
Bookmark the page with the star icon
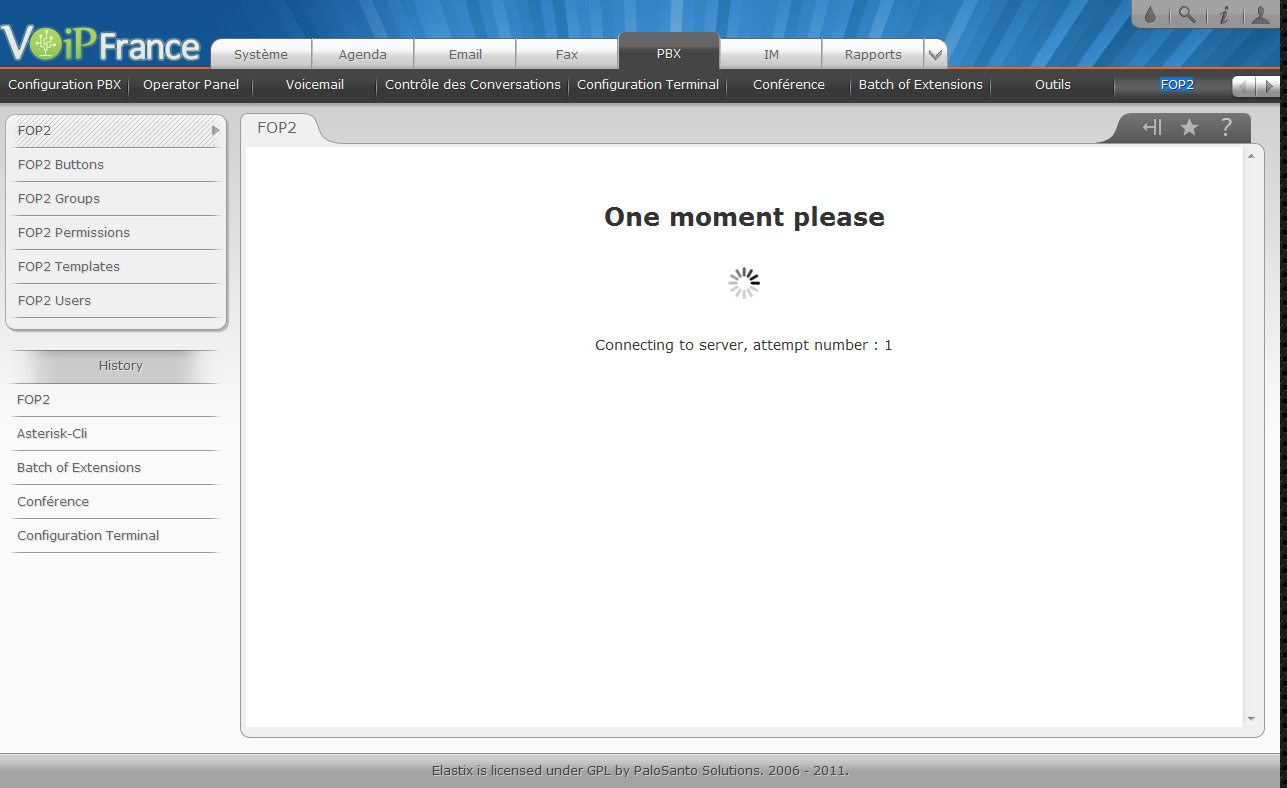(x=1189, y=127)
